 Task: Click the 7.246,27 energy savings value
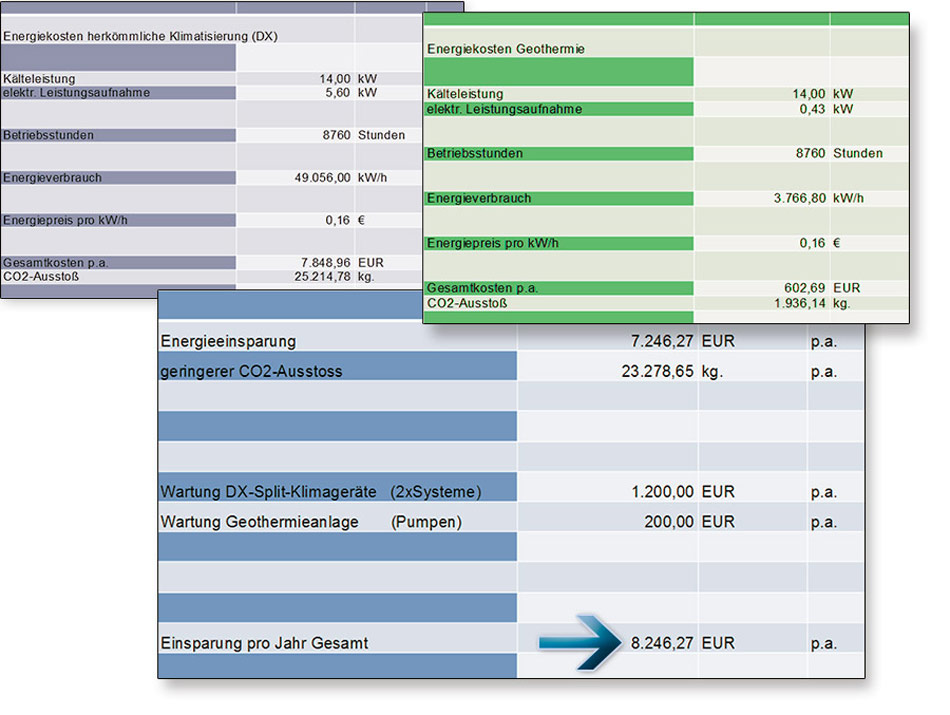coord(662,342)
